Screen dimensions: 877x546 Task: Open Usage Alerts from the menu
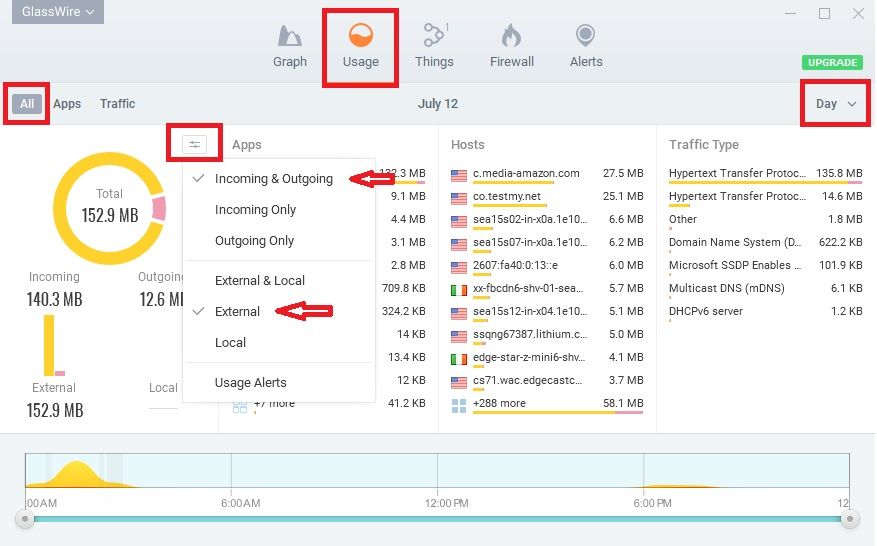(x=250, y=383)
